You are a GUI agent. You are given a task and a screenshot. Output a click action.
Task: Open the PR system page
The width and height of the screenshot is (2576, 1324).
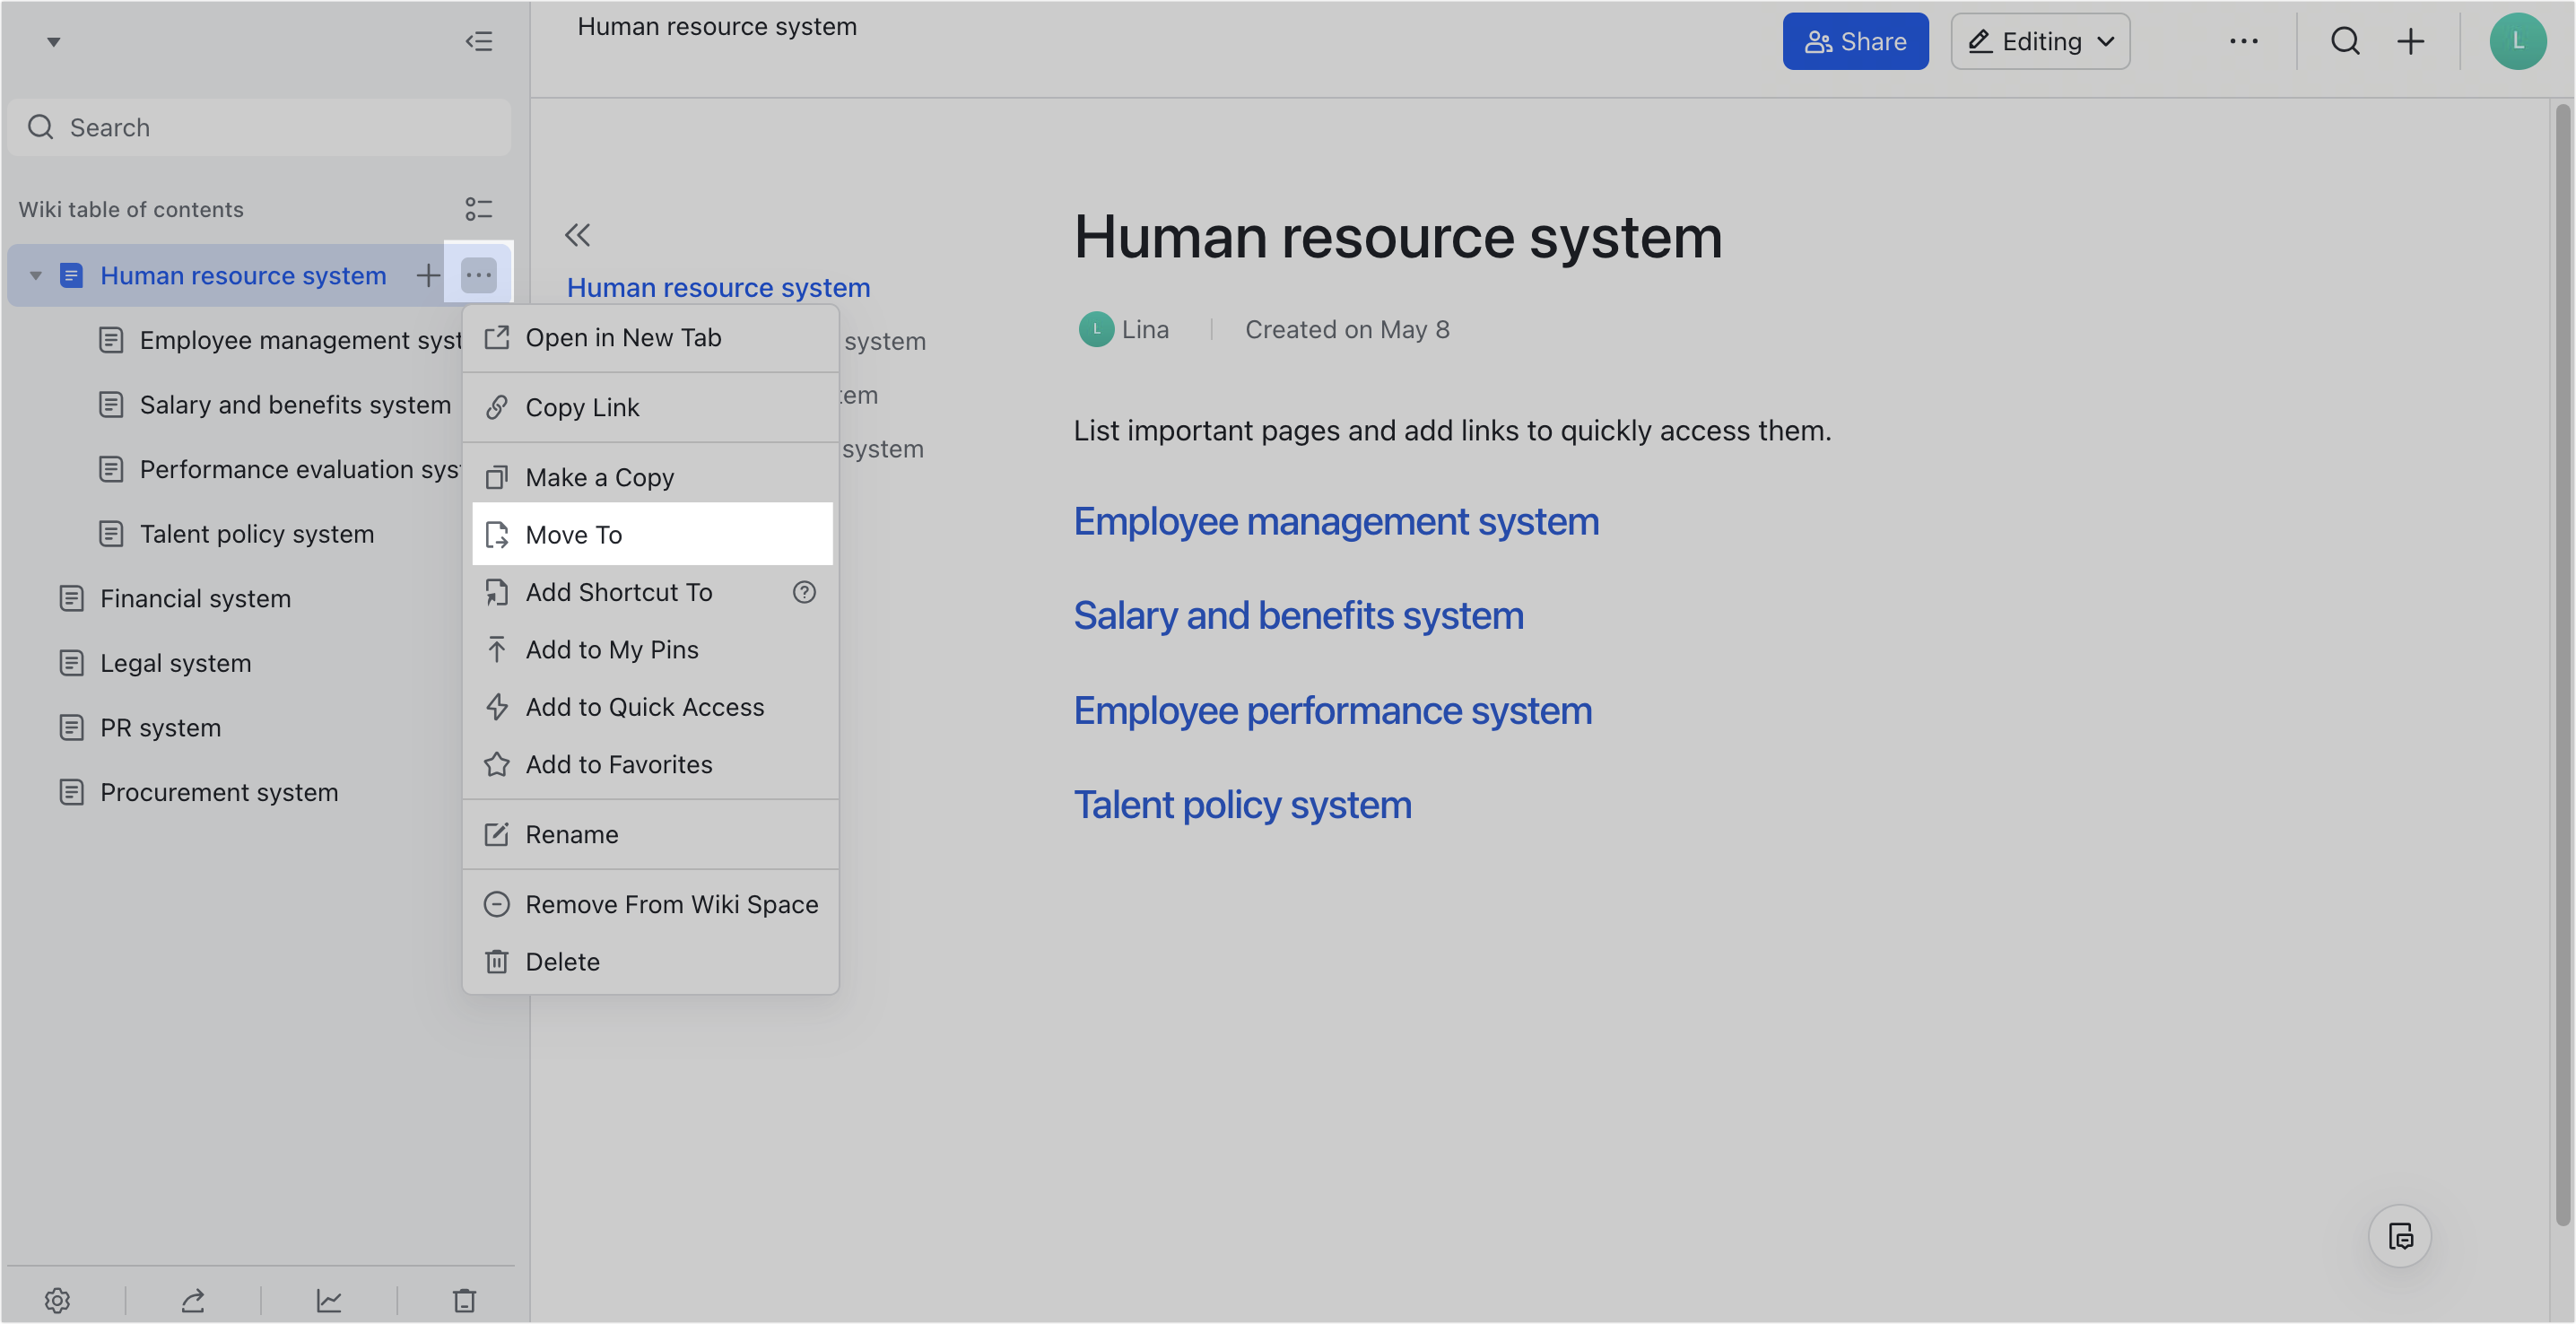(x=160, y=728)
